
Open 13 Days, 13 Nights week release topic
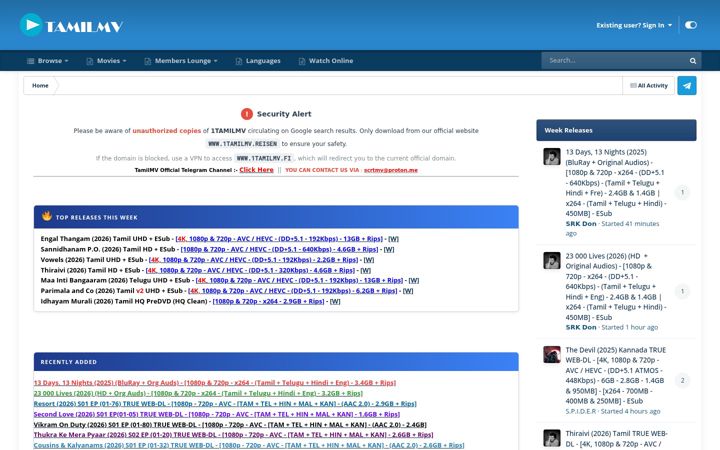[x=616, y=183]
